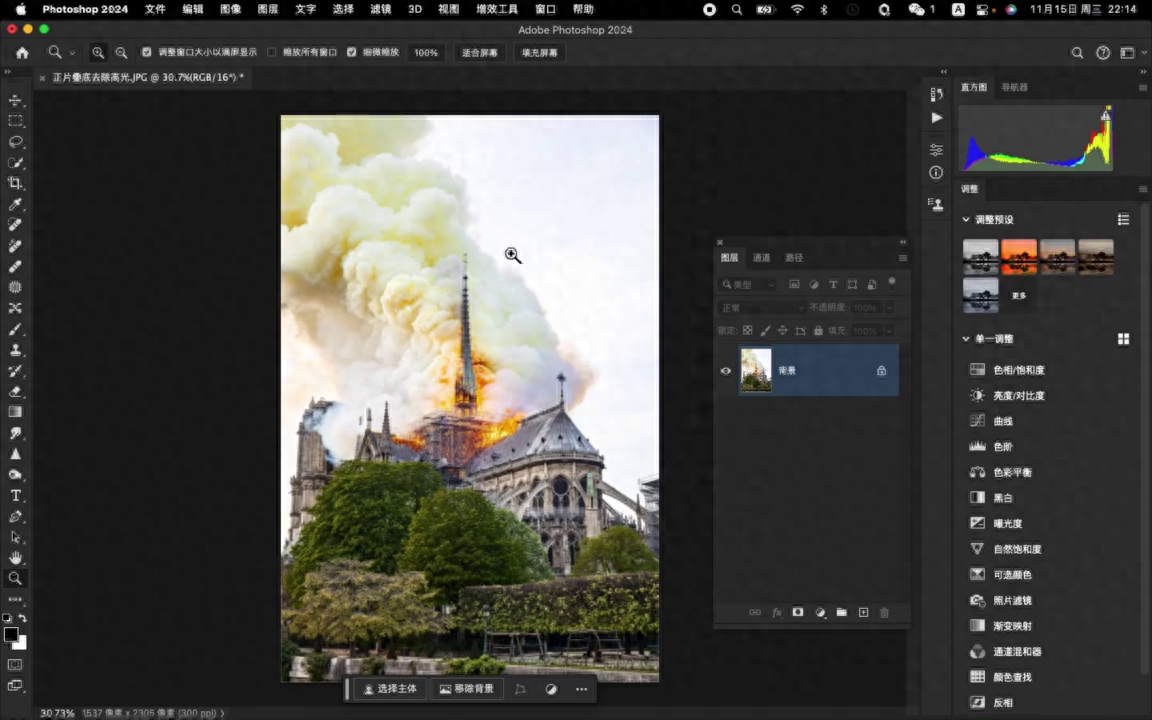
Task: Open the 图像 menu
Action: 230,9
